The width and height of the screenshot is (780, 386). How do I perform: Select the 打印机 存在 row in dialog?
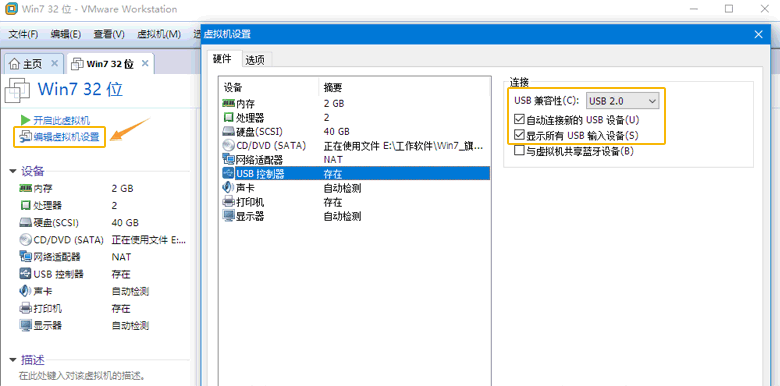tap(356, 202)
